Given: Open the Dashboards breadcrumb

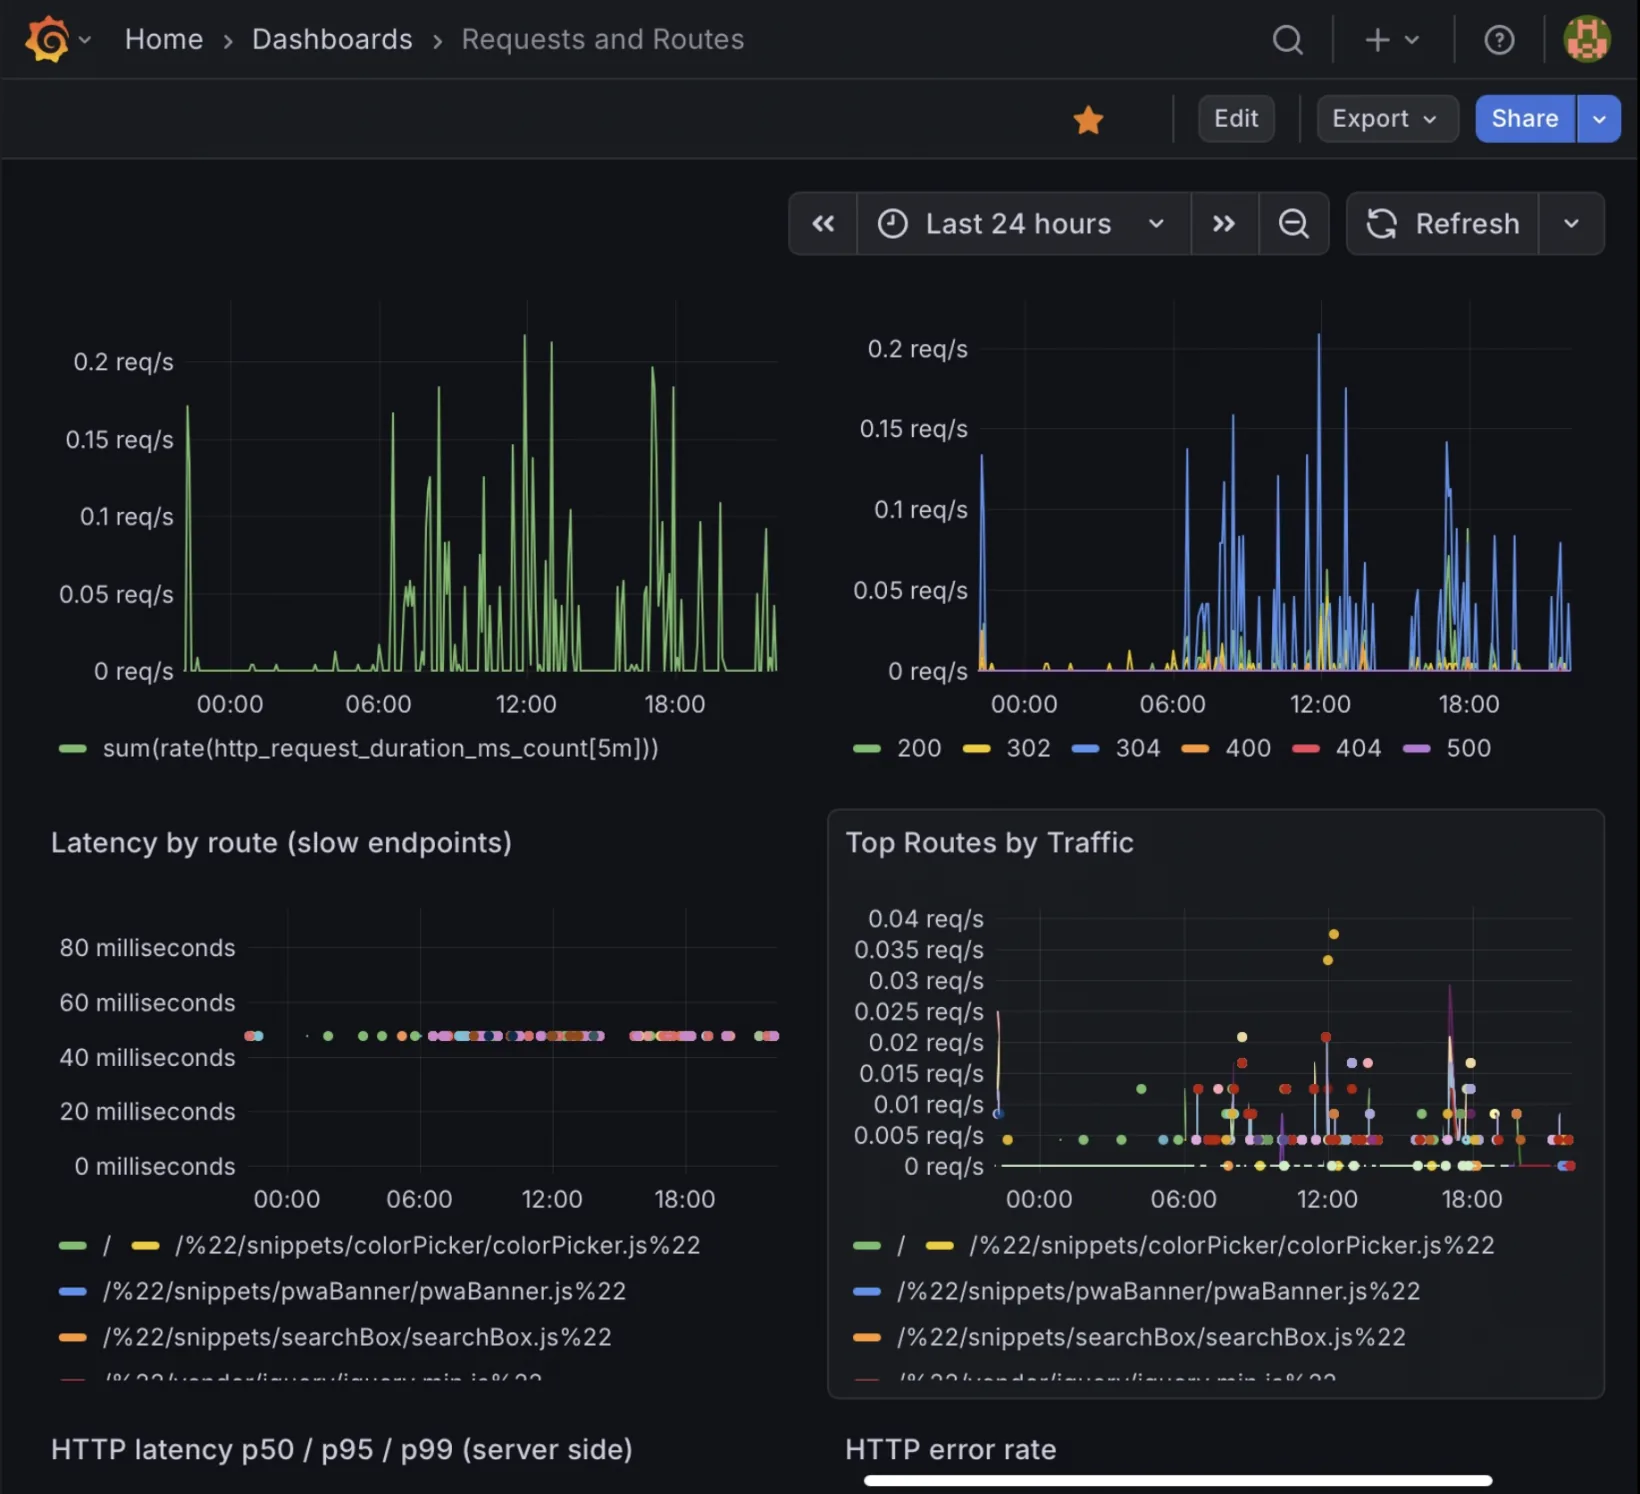Looking at the screenshot, I should point(332,39).
